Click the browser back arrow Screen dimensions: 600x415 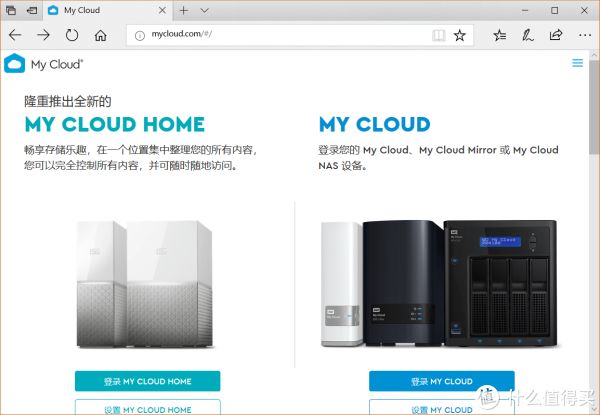[15, 35]
